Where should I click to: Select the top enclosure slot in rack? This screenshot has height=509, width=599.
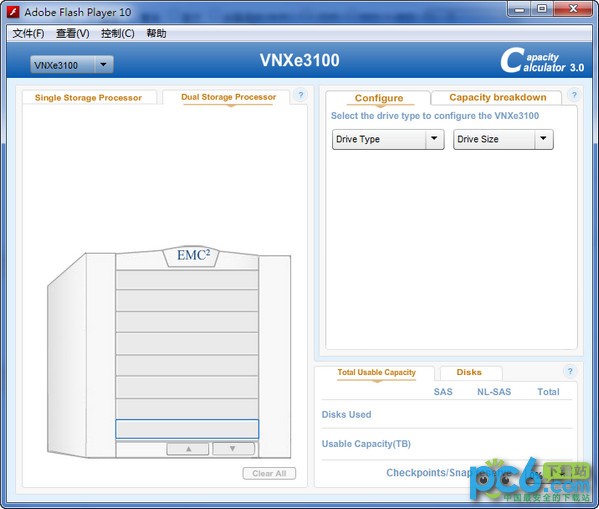(x=187, y=280)
